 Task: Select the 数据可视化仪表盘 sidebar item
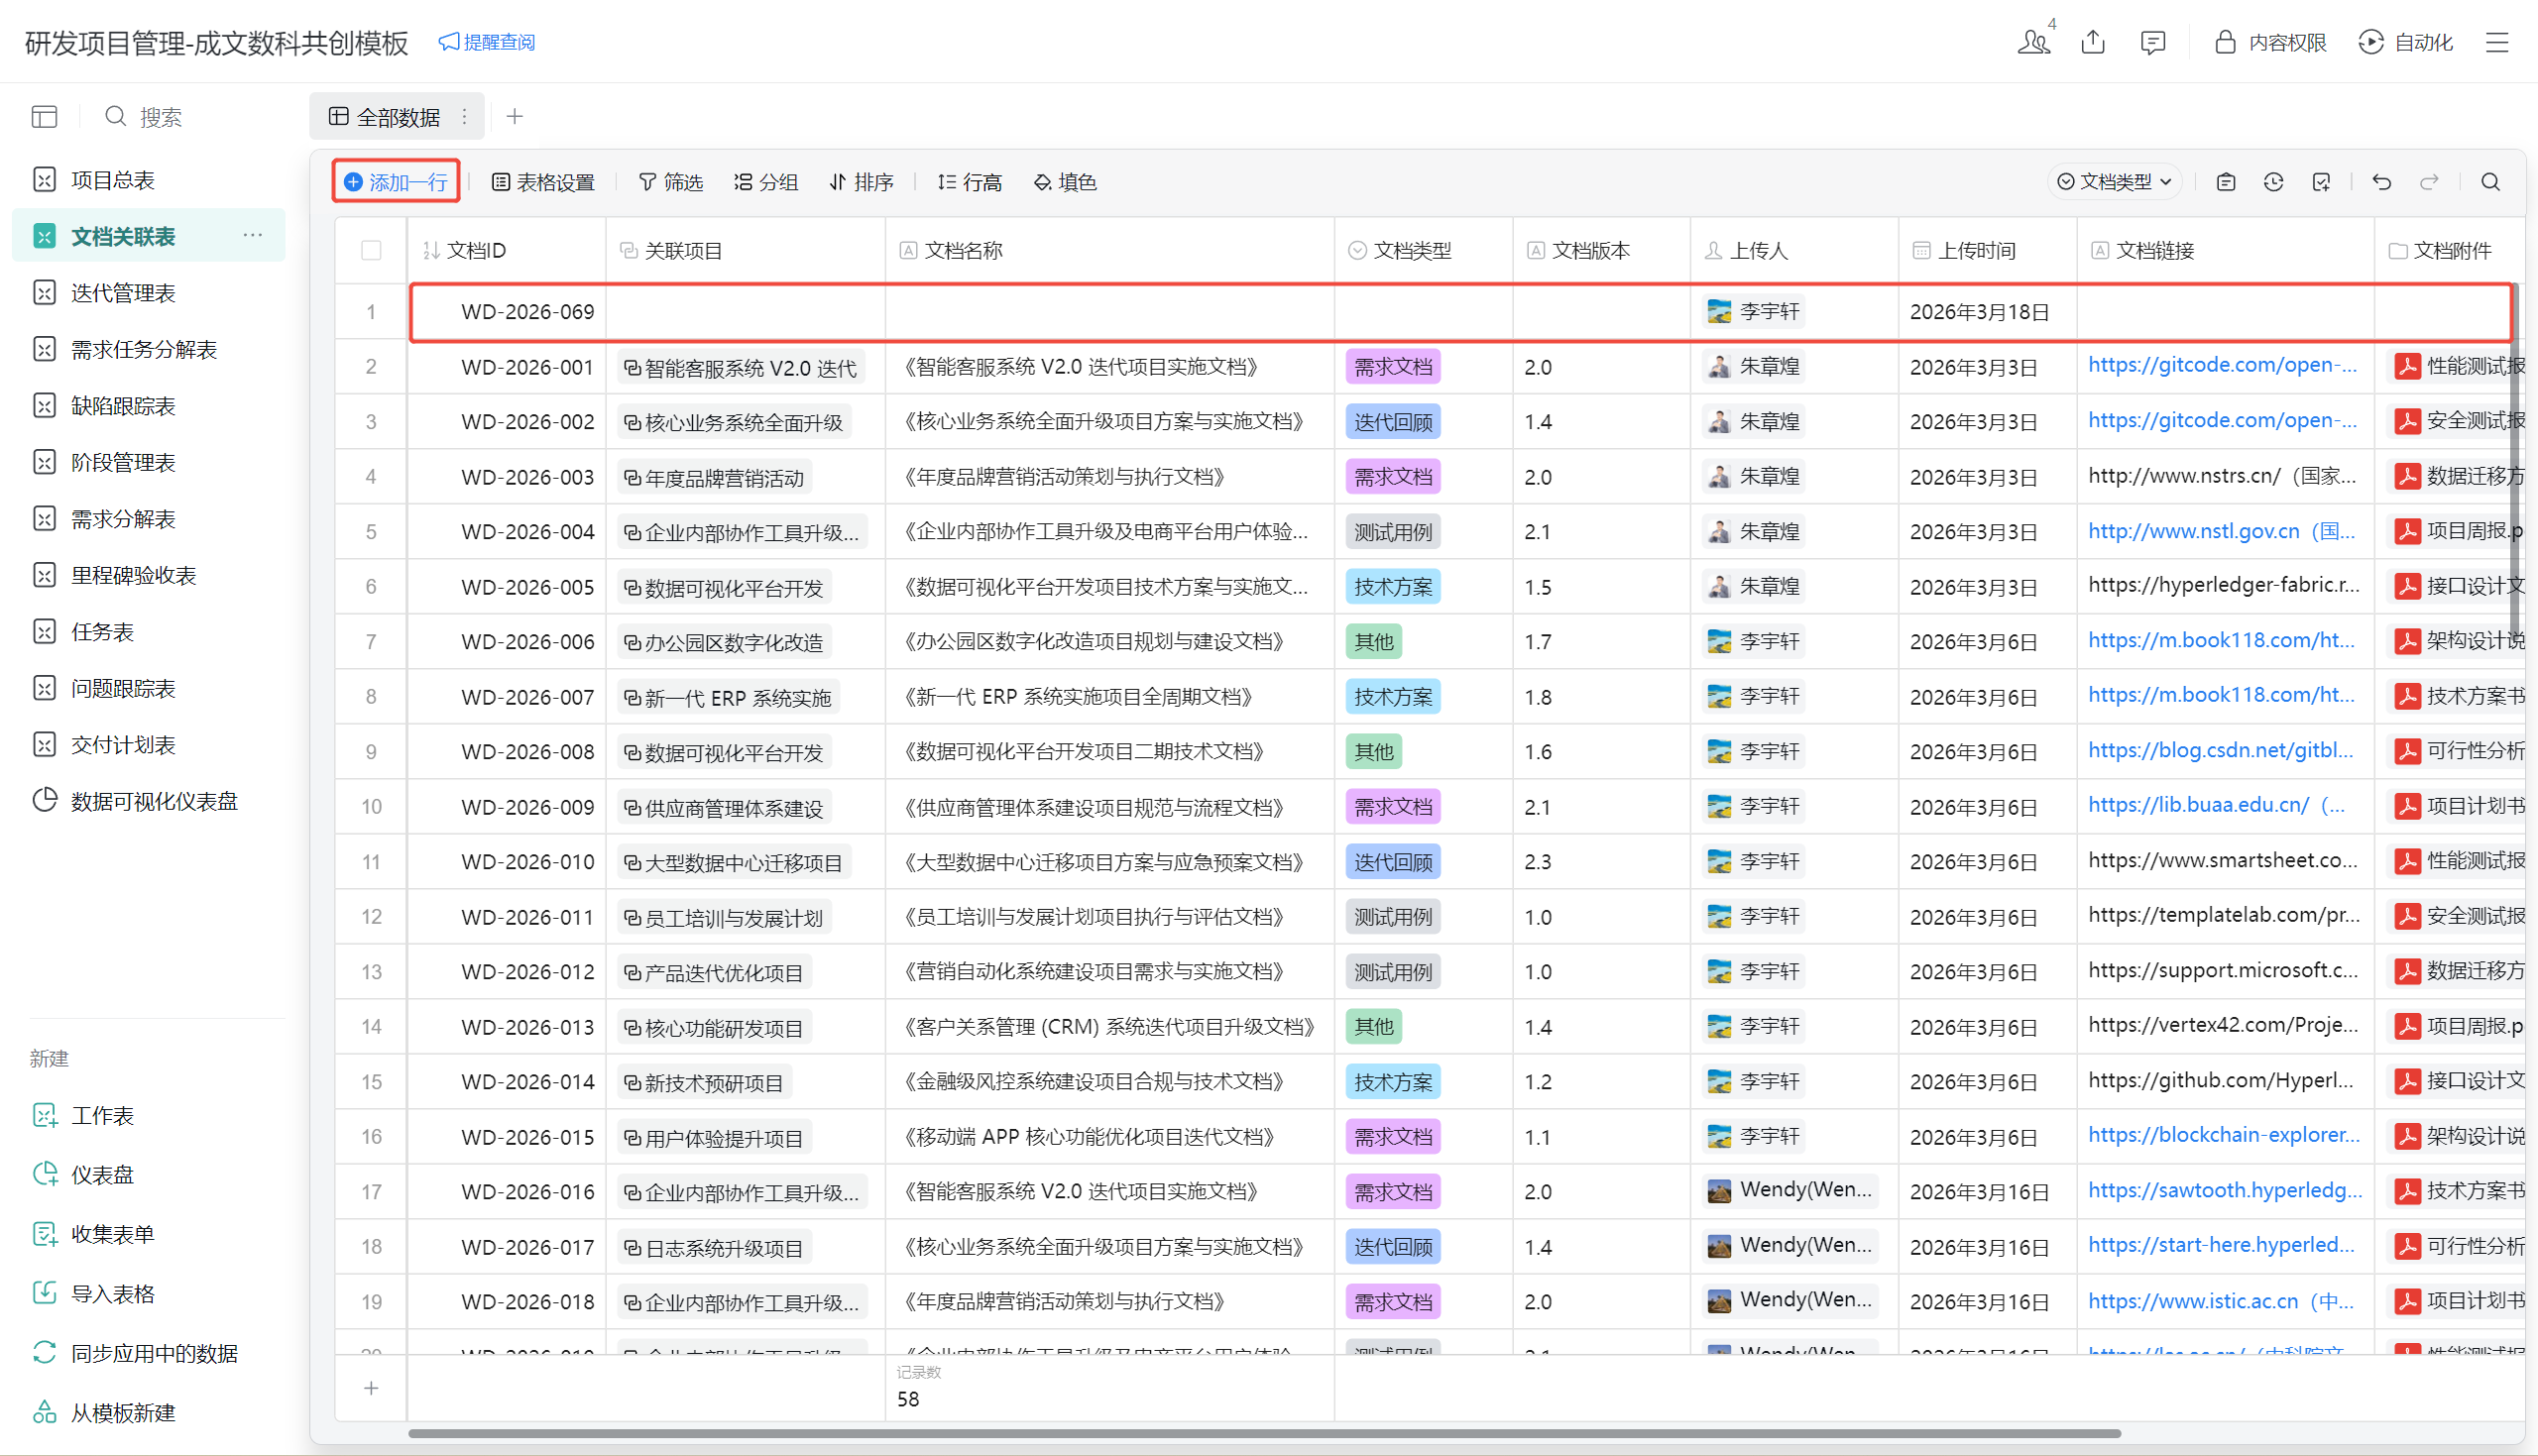click(x=154, y=801)
